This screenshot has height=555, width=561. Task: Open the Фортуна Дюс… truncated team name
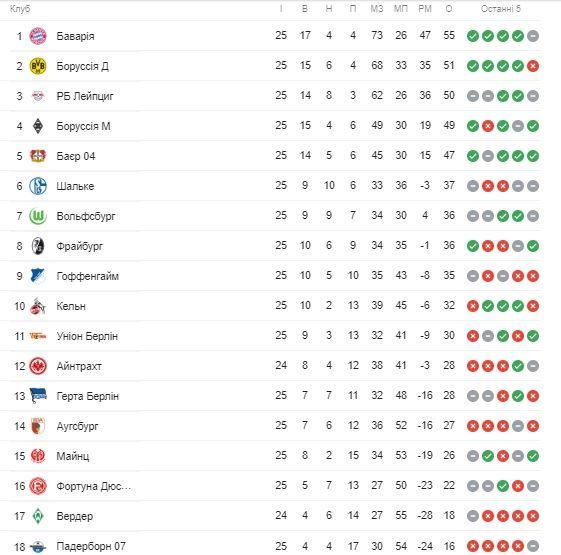(94, 486)
